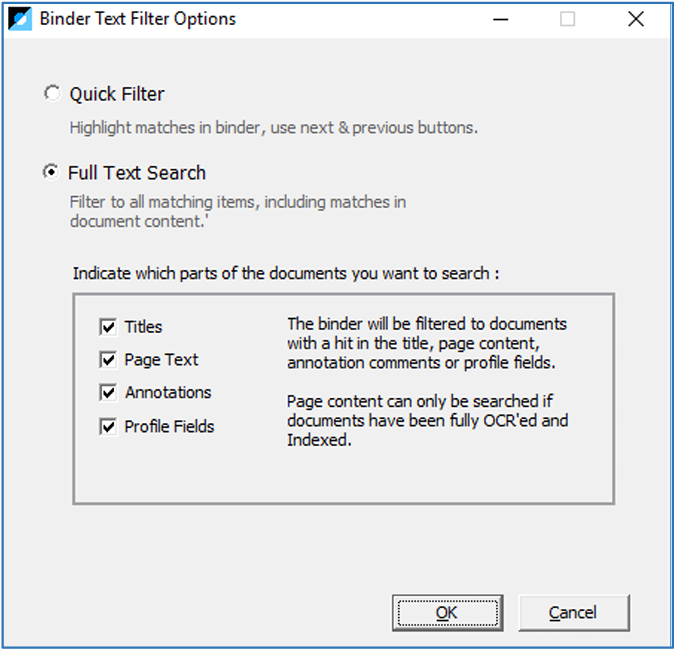Click the 'Page Text' label words
The image size is (674, 649).
161,360
